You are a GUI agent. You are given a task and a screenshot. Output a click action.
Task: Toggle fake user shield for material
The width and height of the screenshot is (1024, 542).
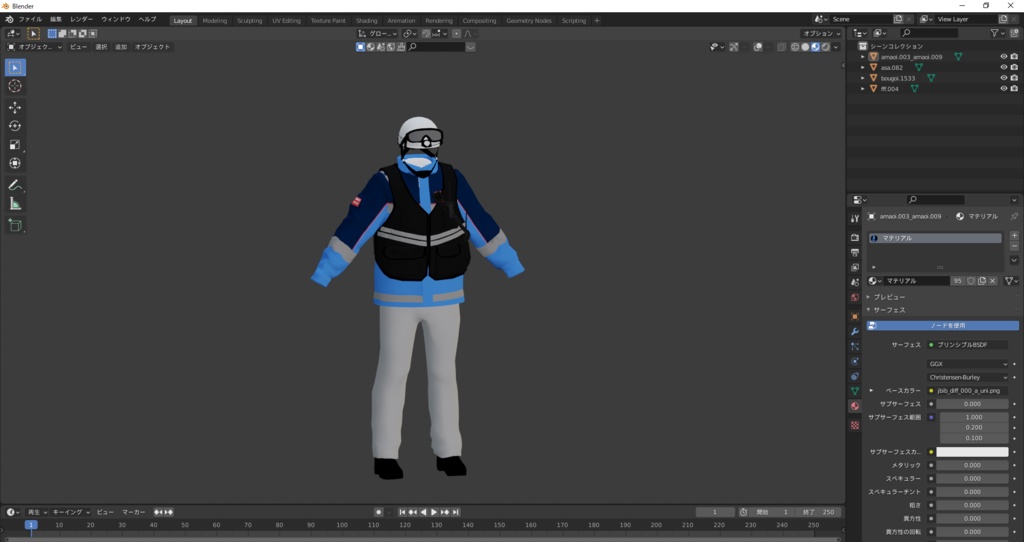pyautogui.click(x=971, y=281)
